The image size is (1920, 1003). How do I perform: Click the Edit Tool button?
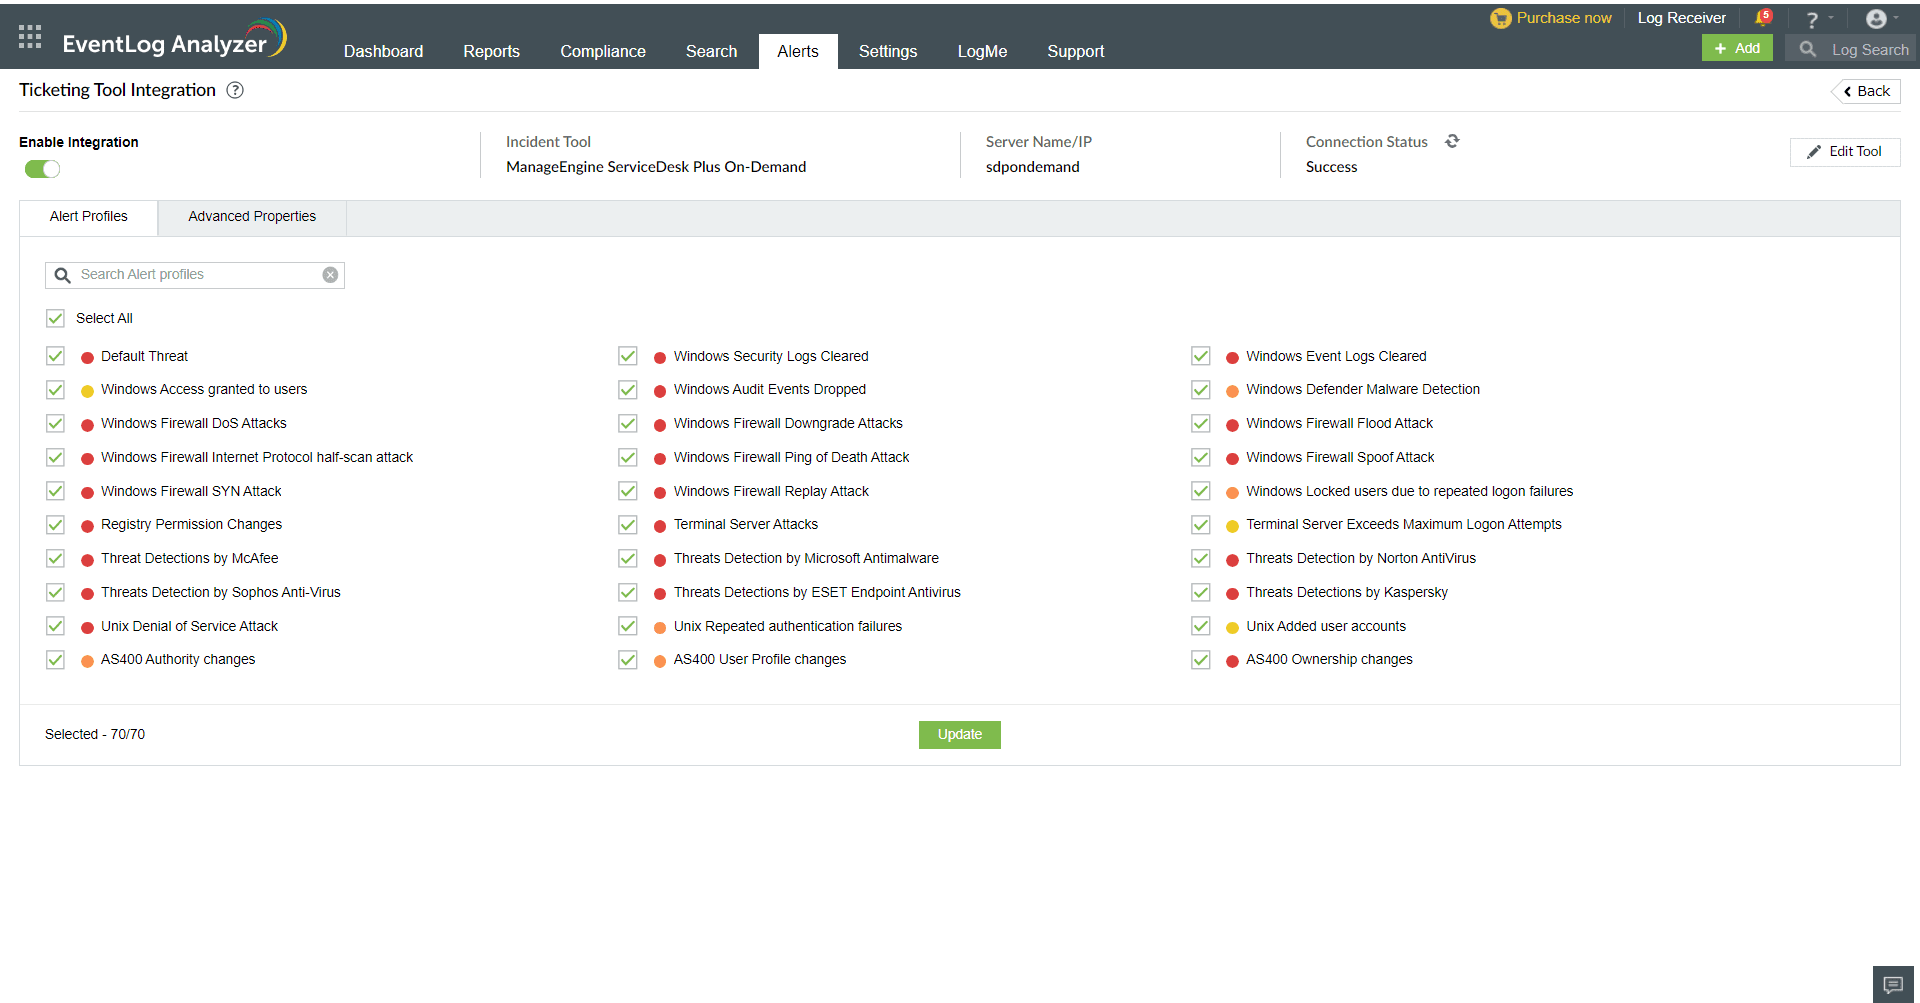point(1845,152)
